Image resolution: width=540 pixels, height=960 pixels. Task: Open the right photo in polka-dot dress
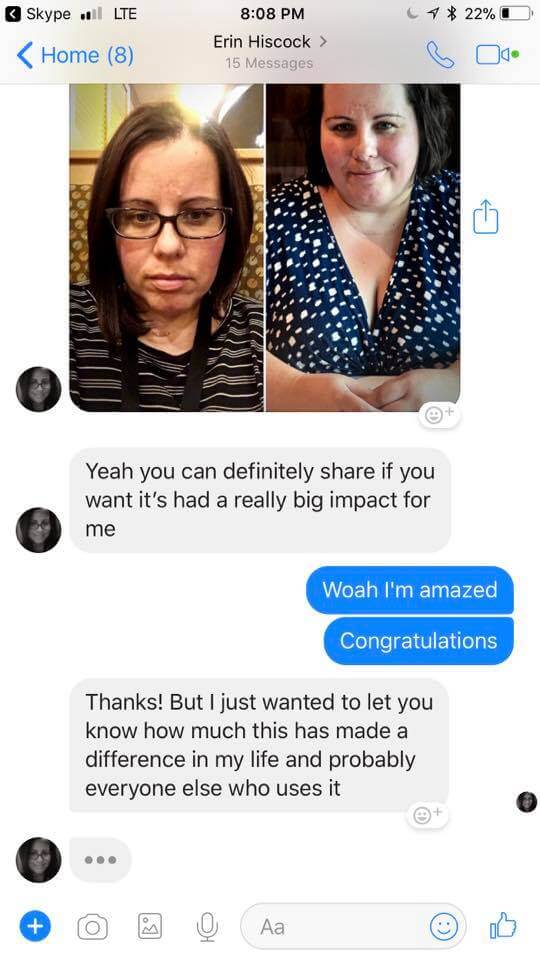point(363,247)
